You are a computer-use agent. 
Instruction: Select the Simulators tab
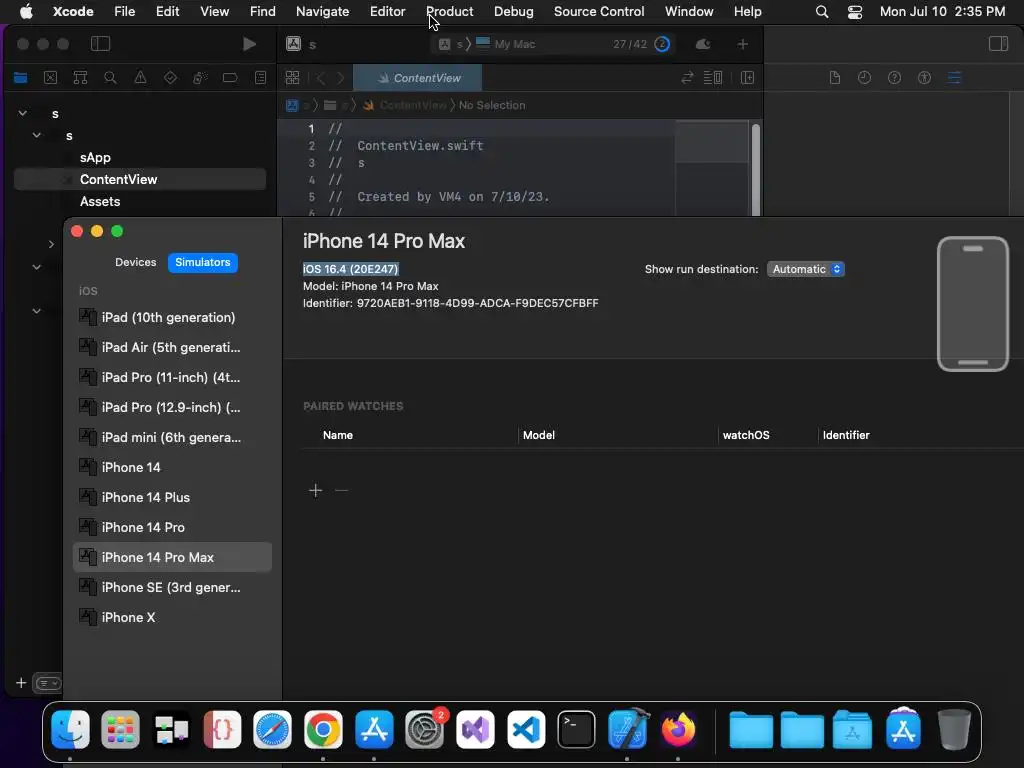point(202,262)
